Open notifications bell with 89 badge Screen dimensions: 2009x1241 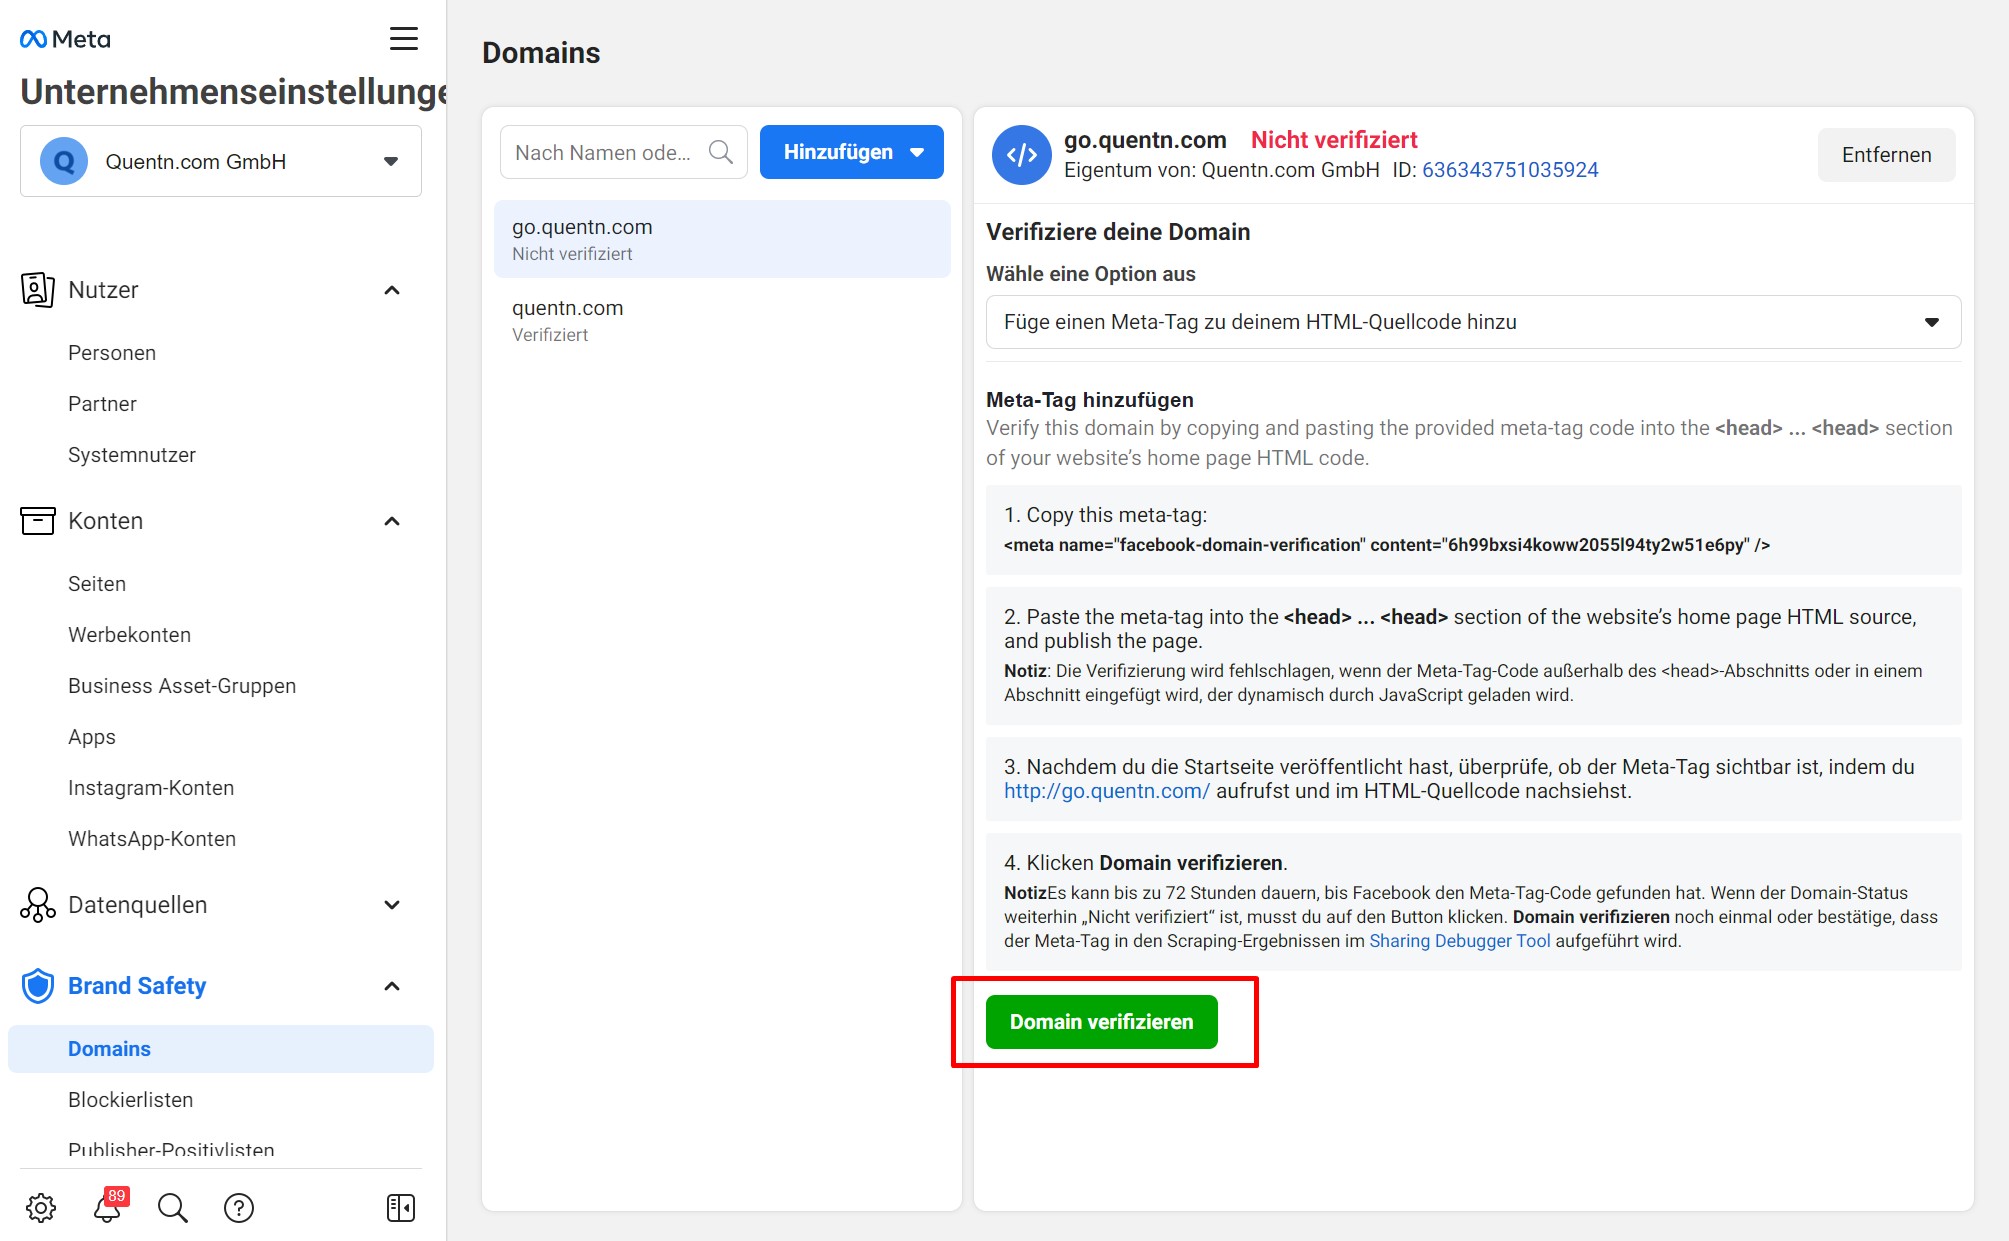(x=108, y=1207)
